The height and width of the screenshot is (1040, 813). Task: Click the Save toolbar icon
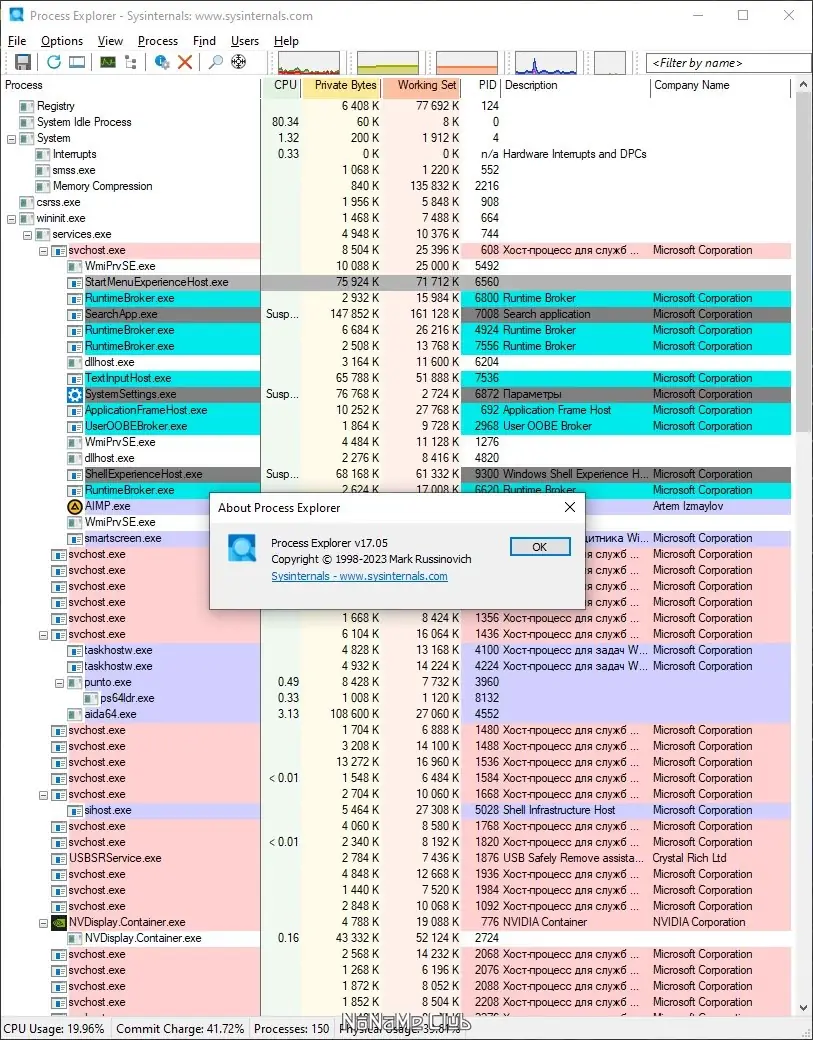click(x=23, y=62)
